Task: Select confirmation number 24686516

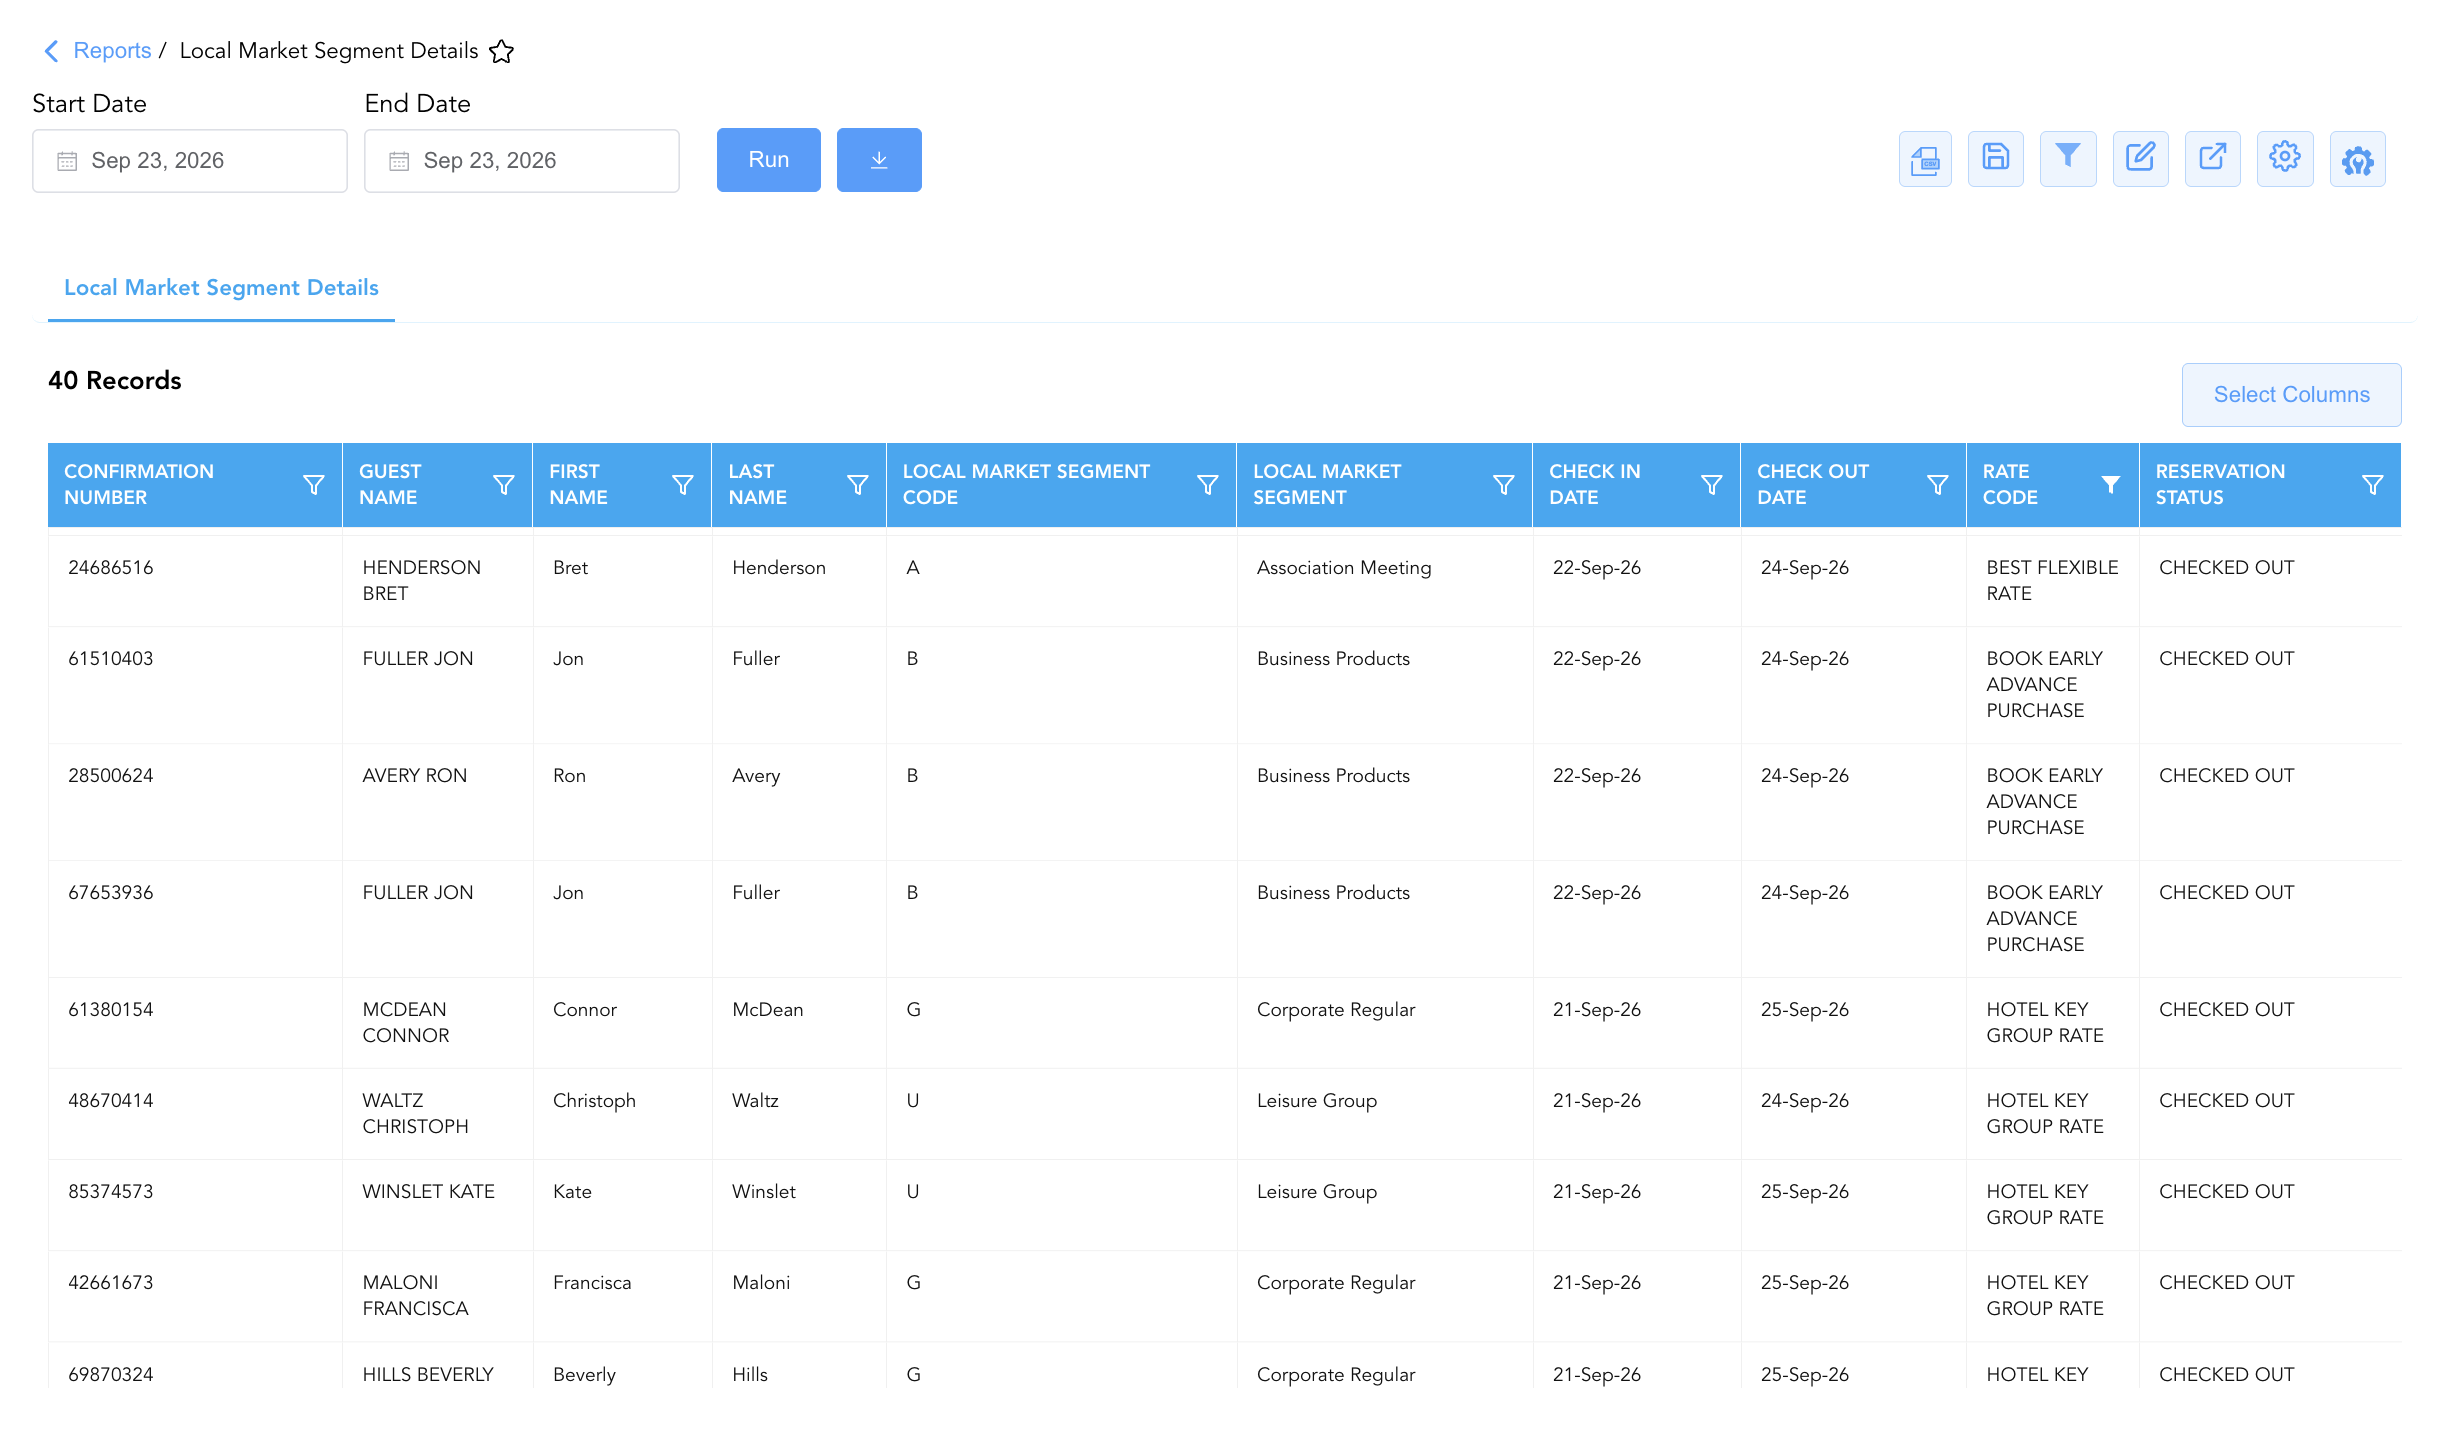Action: tap(111, 568)
